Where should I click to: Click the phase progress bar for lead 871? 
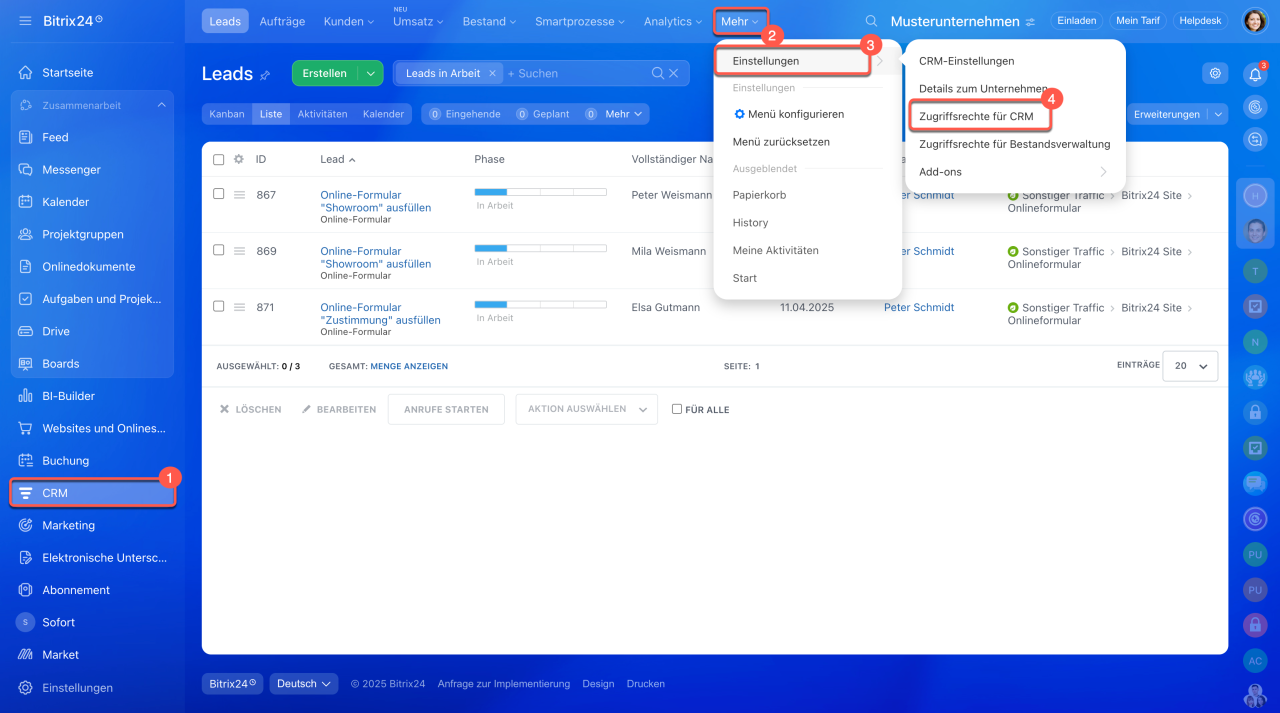click(x=540, y=303)
